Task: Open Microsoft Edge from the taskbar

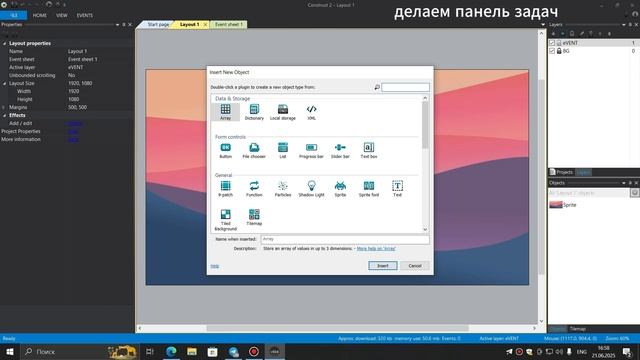Action: pos(171,351)
